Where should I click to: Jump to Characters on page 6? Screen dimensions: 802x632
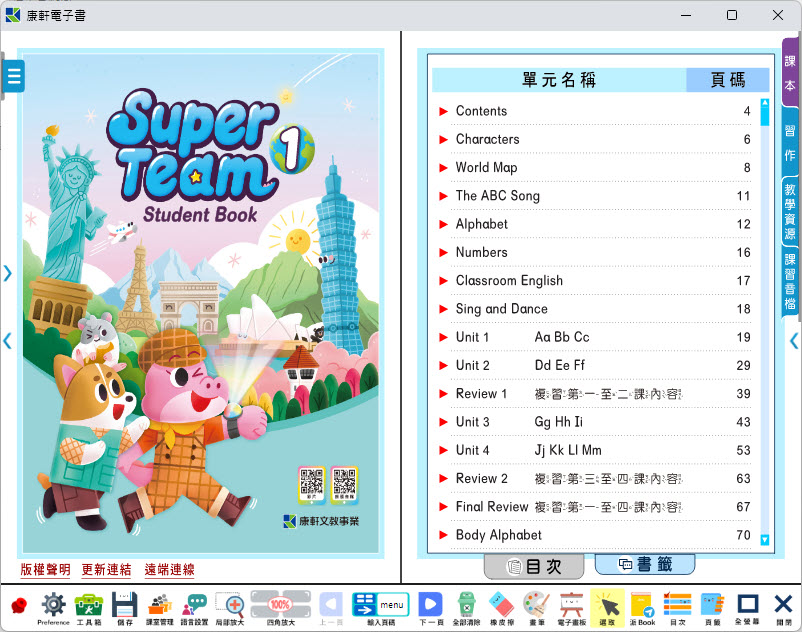click(x=595, y=139)
